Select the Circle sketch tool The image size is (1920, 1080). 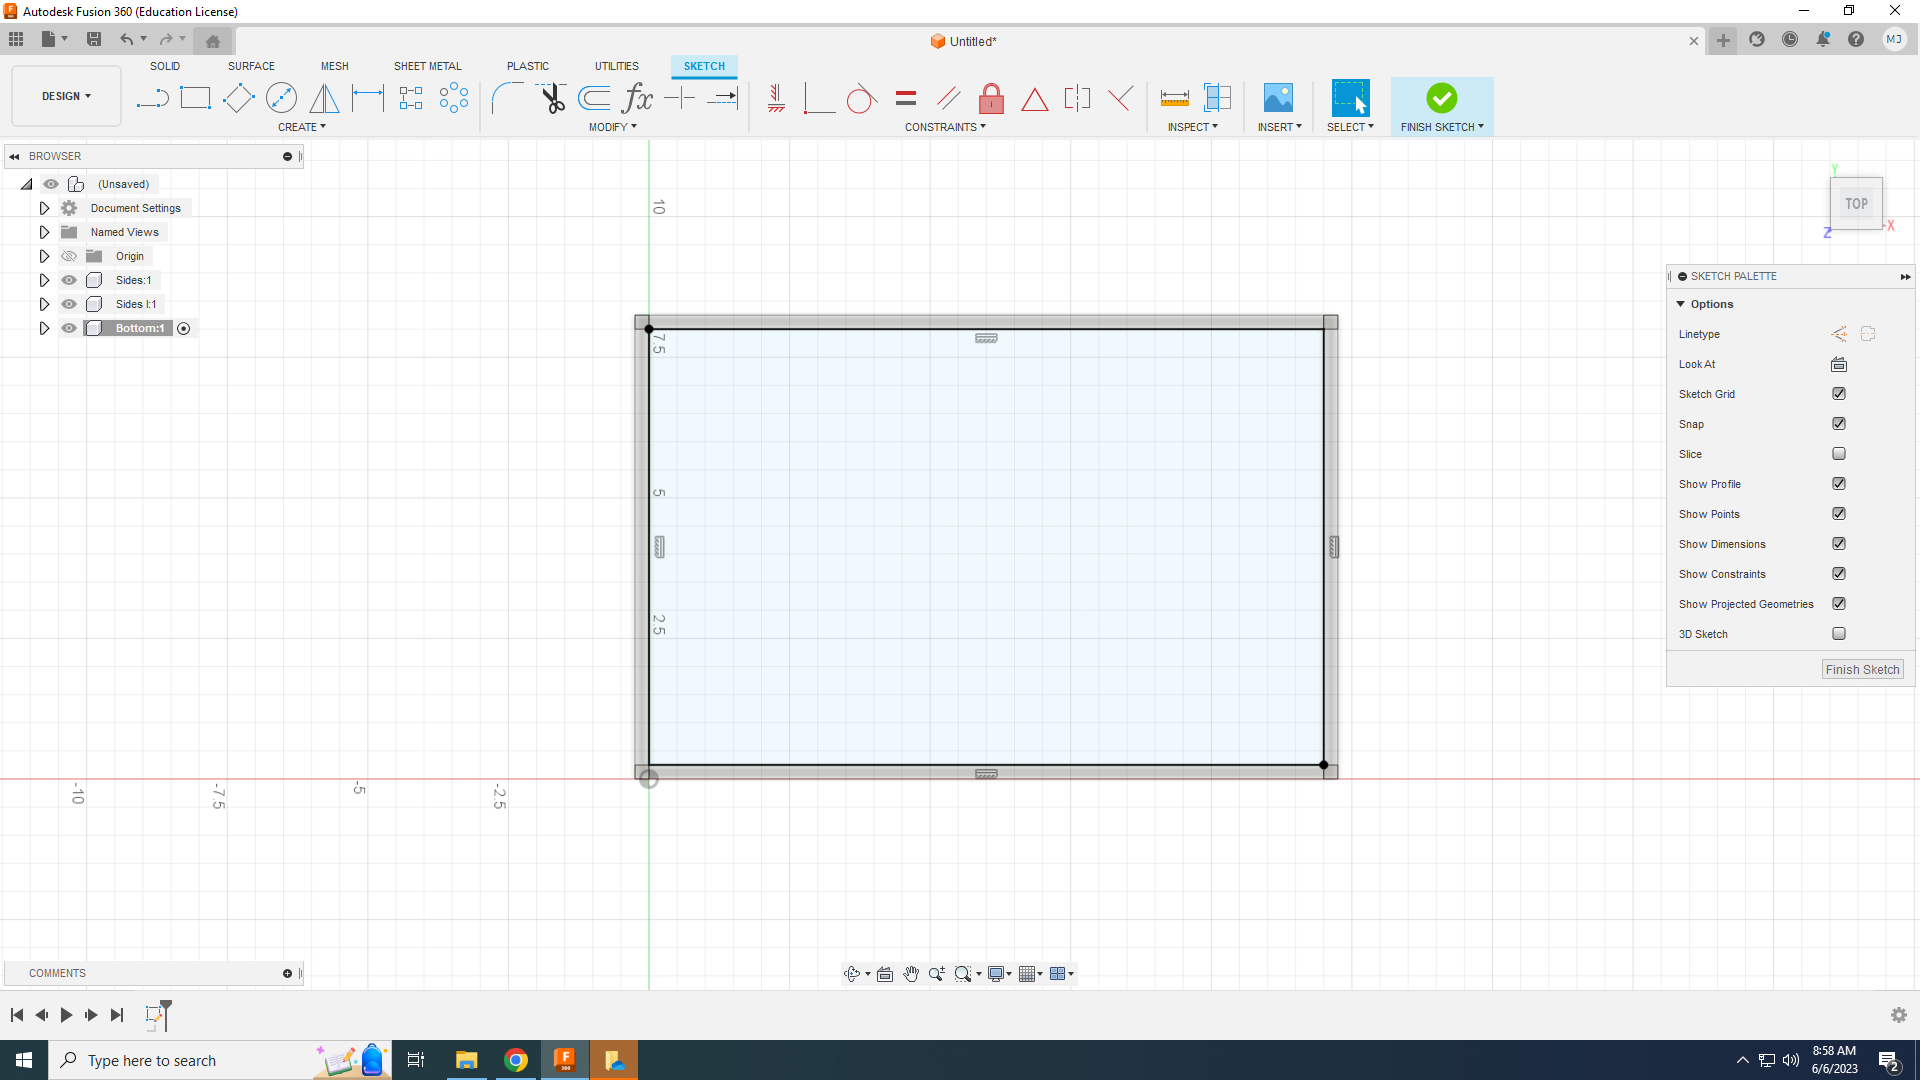point(281,99)
